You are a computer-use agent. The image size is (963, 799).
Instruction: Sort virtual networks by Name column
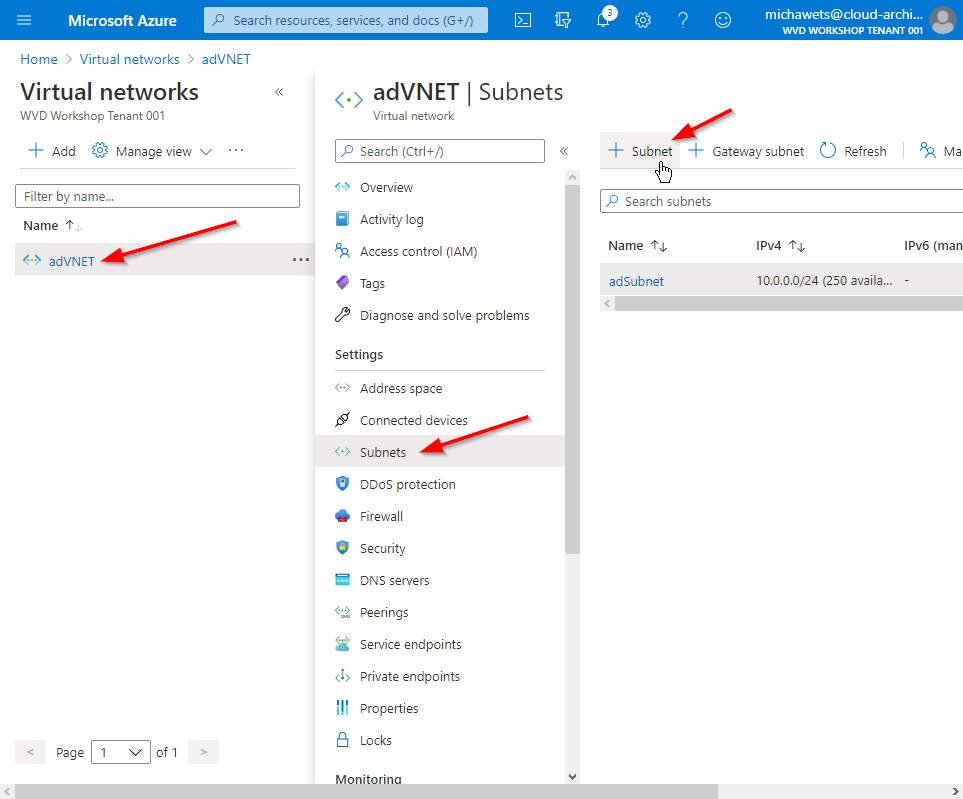click(52, 225)
